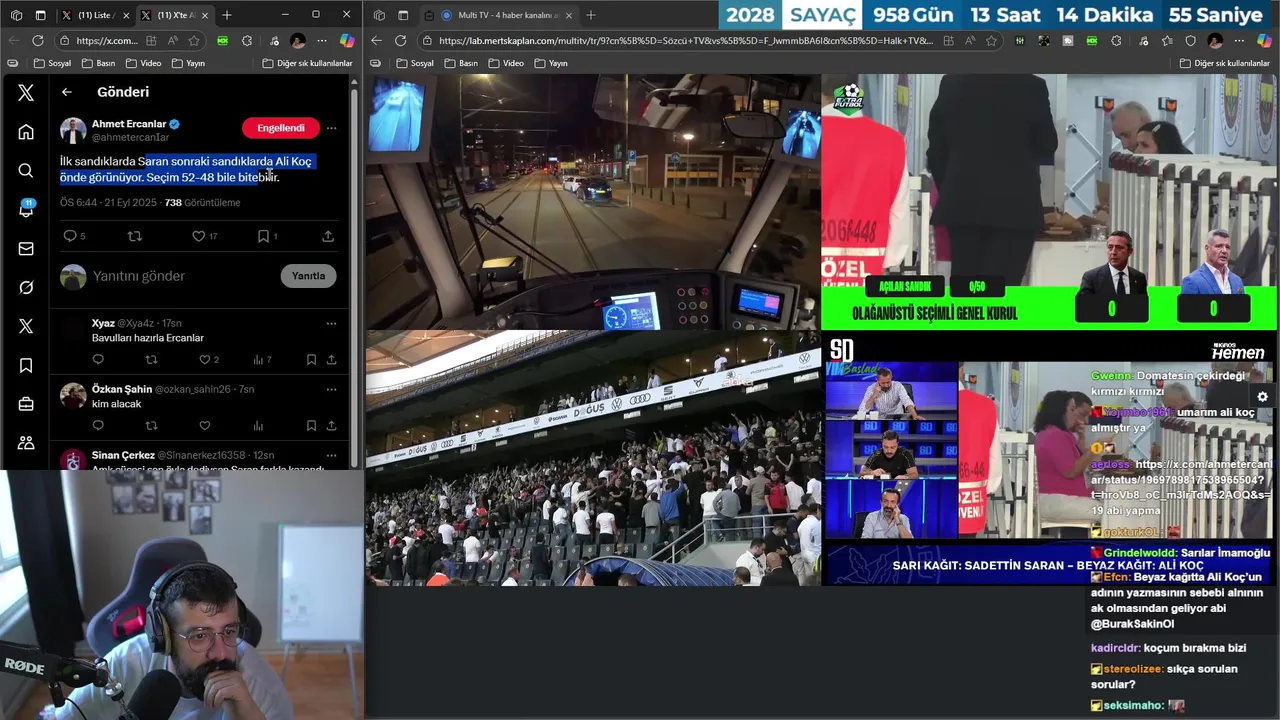Open Video bookmarks folder in the x.com window

coord(143,63)
